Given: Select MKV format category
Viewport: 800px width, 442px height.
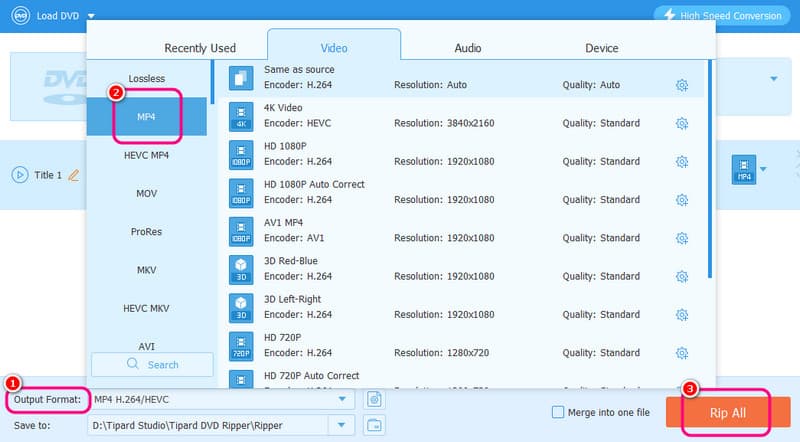Looking at the screenshot, I should [x=147, y=270].
